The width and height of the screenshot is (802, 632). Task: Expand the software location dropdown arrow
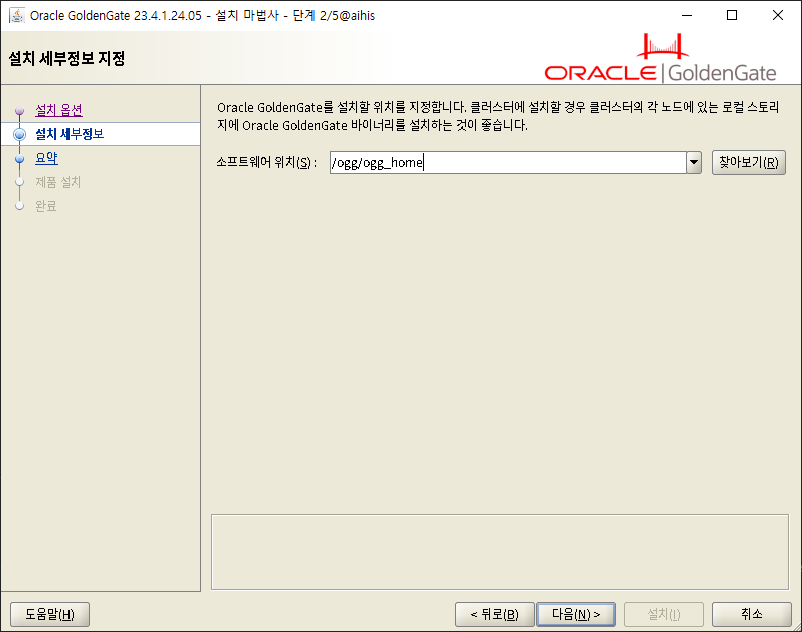tap(694, 163)
